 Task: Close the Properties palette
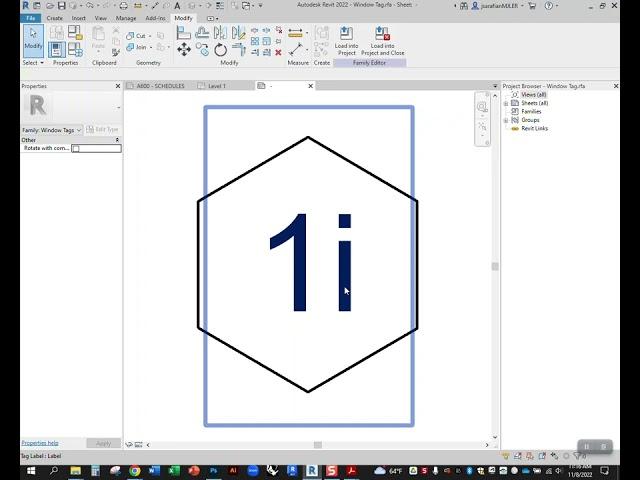118,86
